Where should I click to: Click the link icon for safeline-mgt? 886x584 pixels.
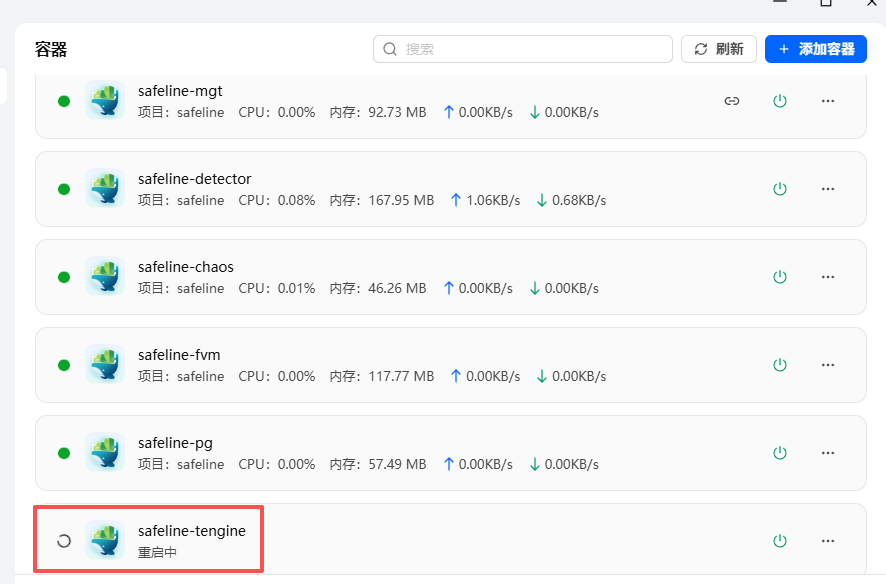[732, 101]
